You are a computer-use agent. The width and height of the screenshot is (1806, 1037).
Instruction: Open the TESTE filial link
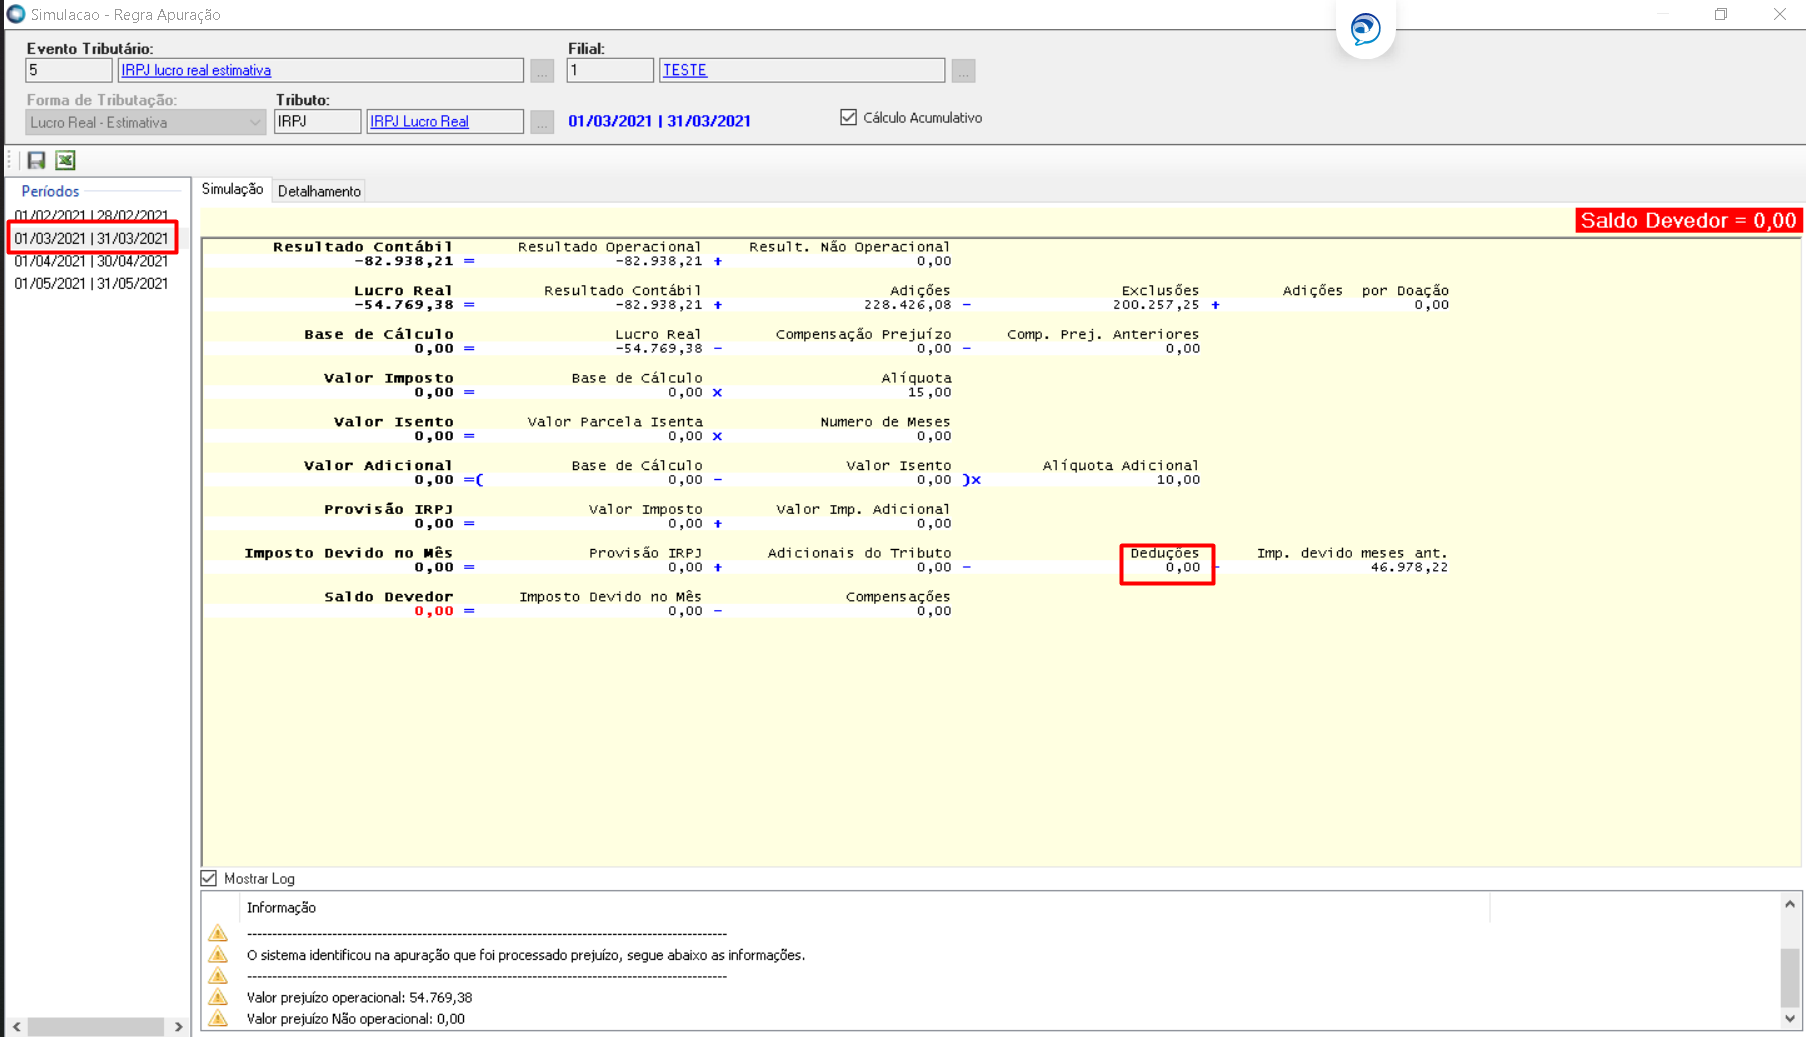tap(685, 70)
